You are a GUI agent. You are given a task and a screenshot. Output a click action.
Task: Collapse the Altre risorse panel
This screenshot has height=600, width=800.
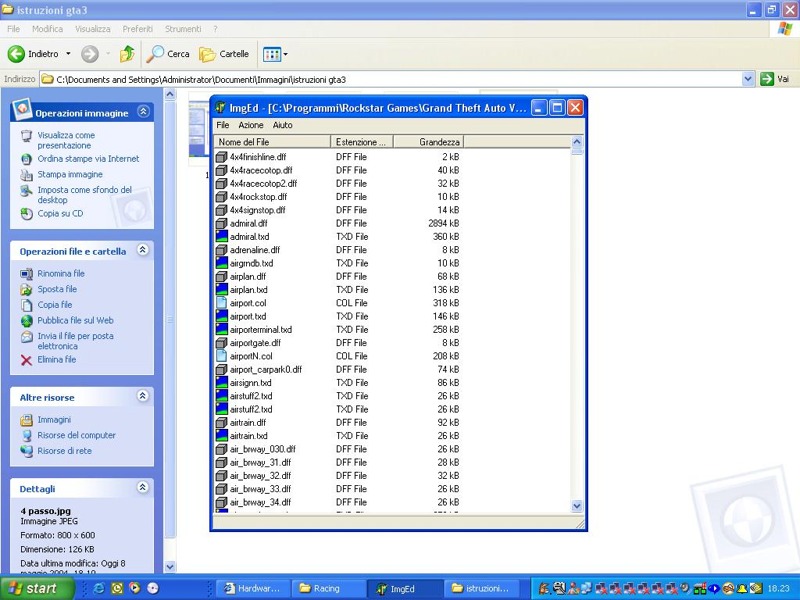pos(143,396)
